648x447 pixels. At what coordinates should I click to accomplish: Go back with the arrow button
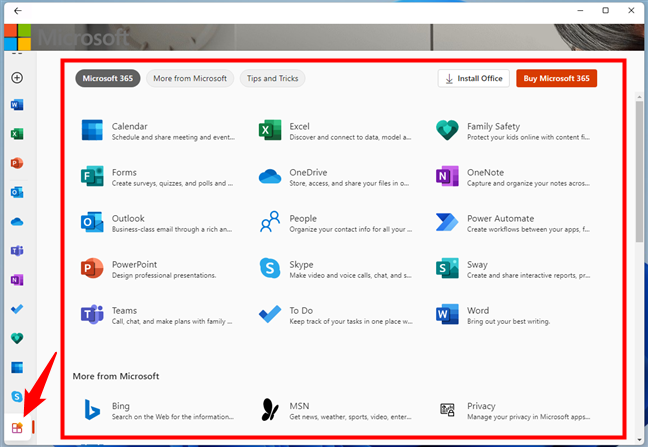tap(17, 11)
